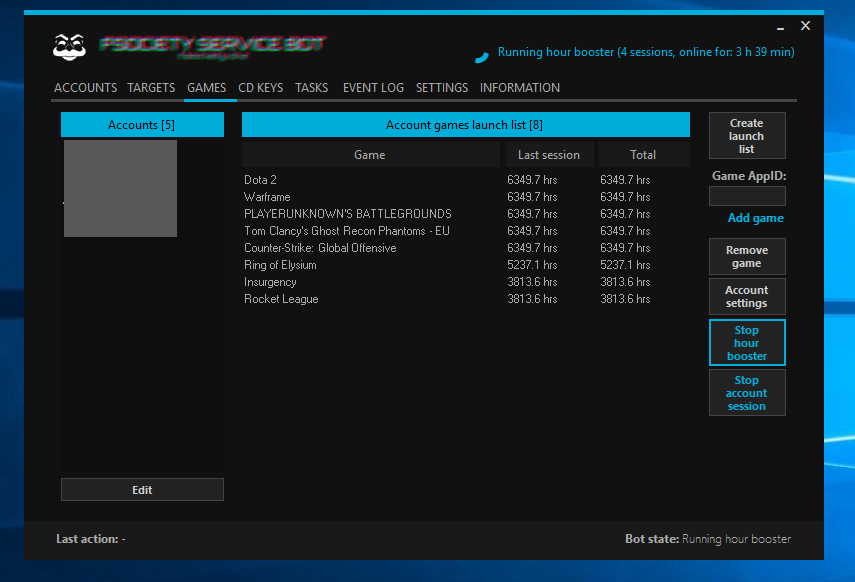
Task: Select the Rocket League row
Action: (x=281, y=299)
